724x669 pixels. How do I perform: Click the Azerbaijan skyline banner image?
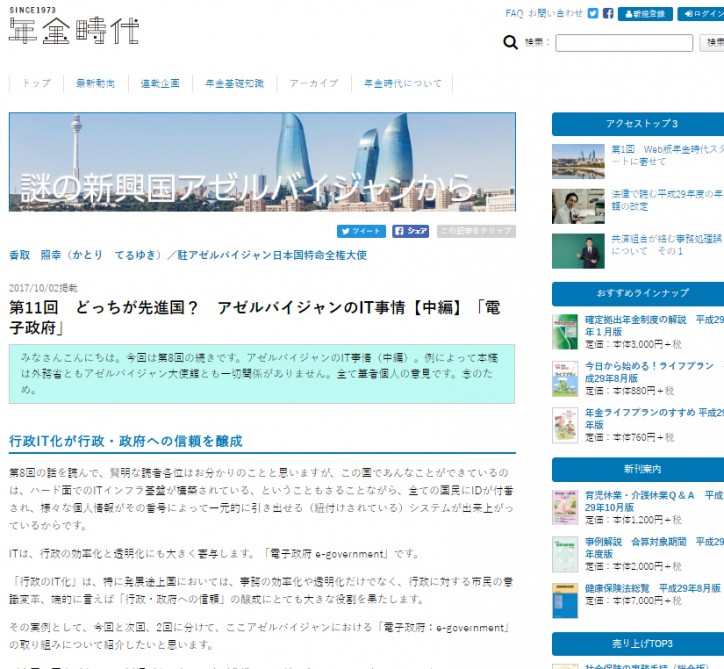[x=262, y=161]
